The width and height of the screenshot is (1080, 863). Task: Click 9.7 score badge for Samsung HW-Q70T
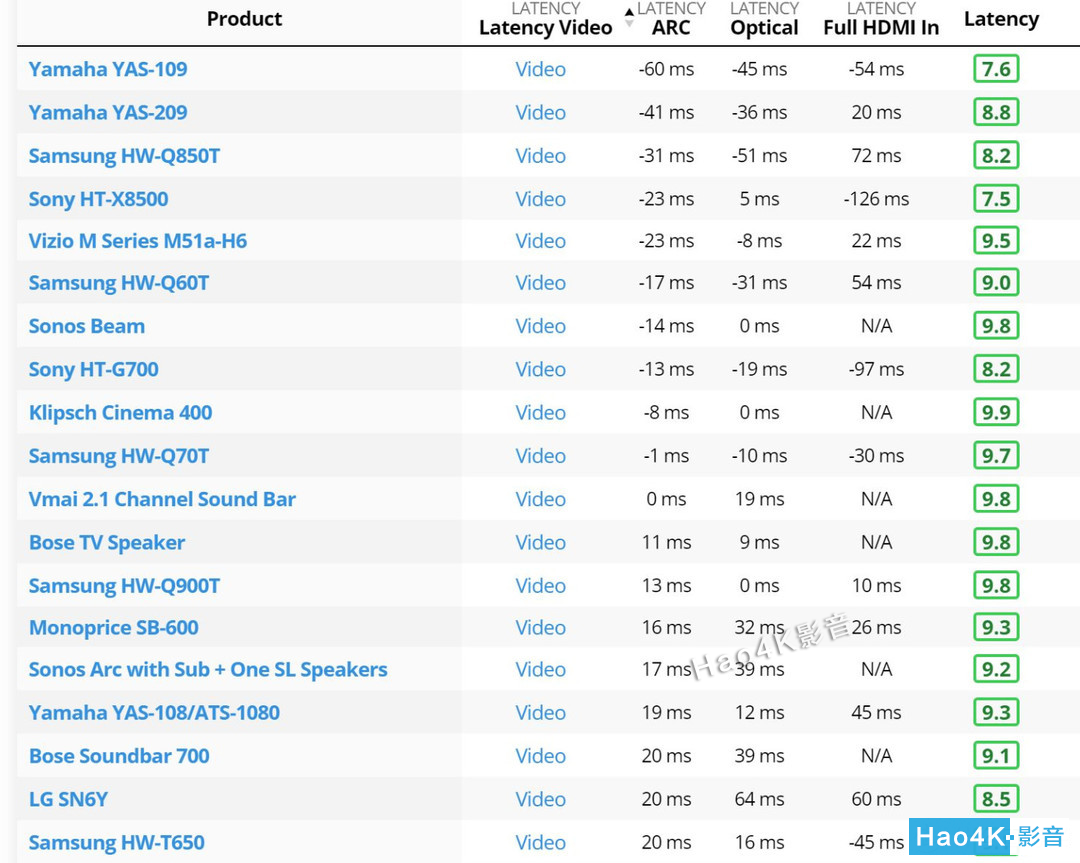[996, 456]
